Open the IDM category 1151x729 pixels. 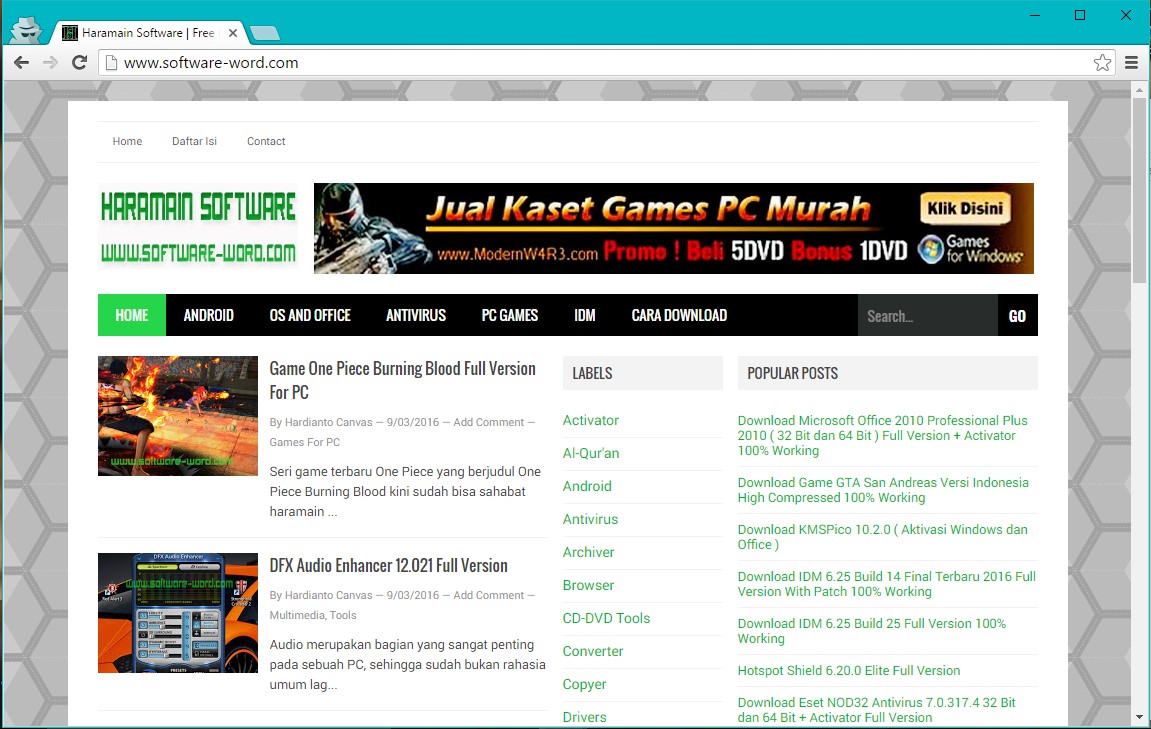click(x=585, y=315)
